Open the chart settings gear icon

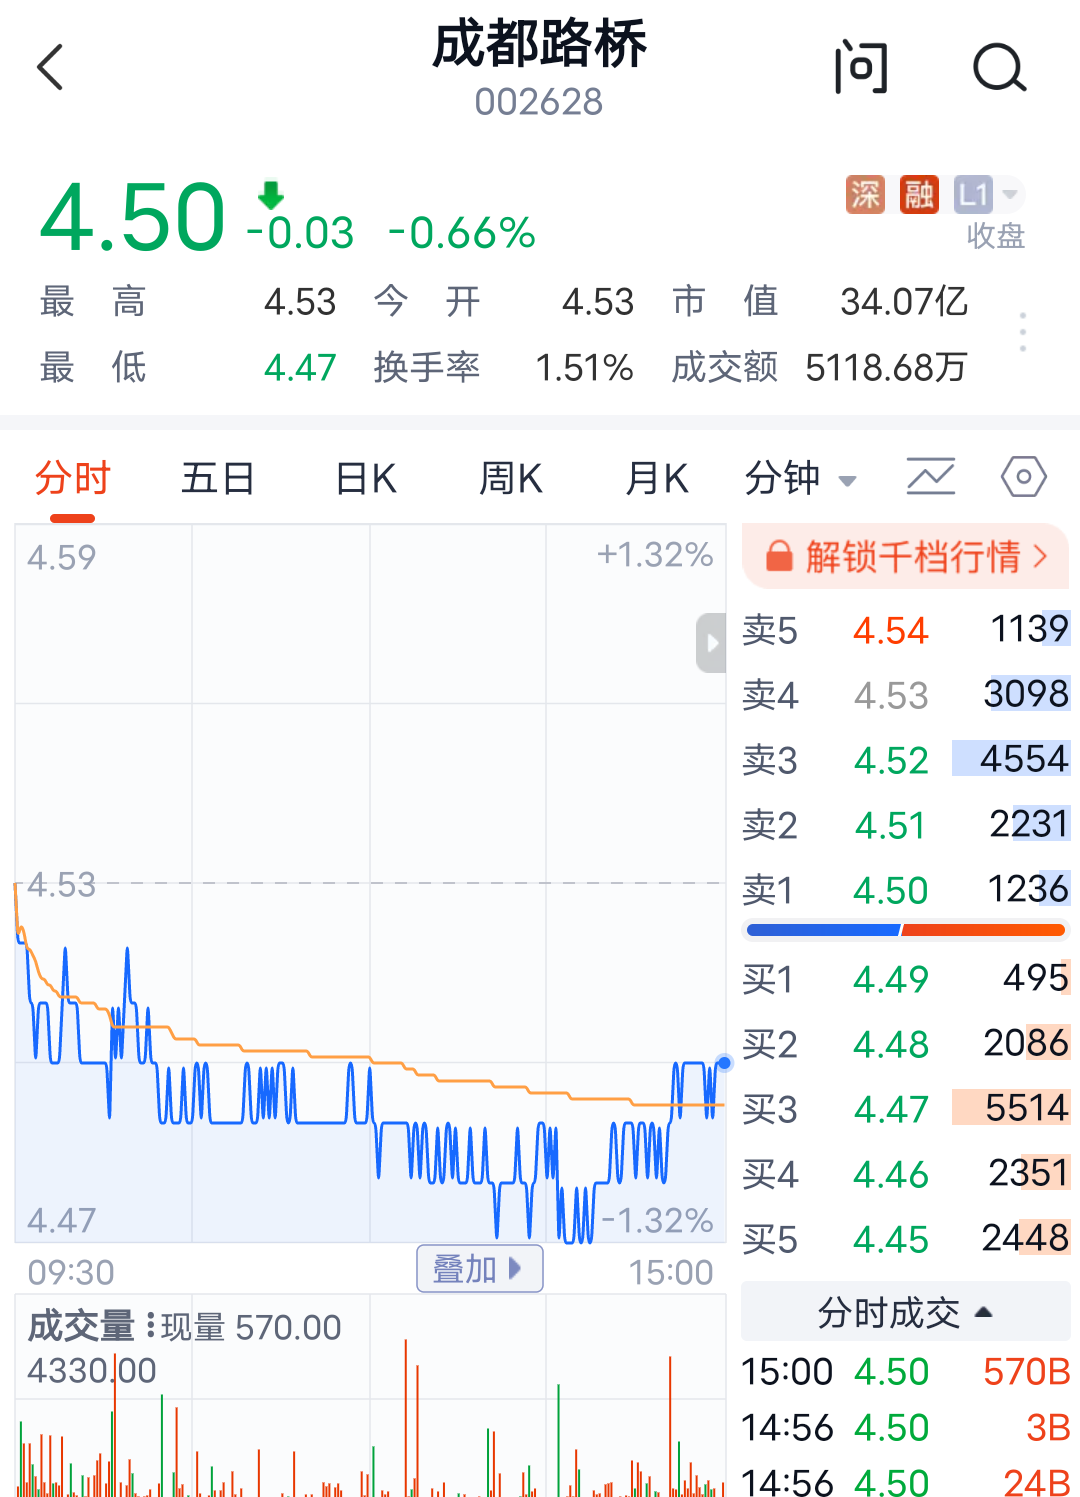pyautogui.click(x=1023, y=478)
